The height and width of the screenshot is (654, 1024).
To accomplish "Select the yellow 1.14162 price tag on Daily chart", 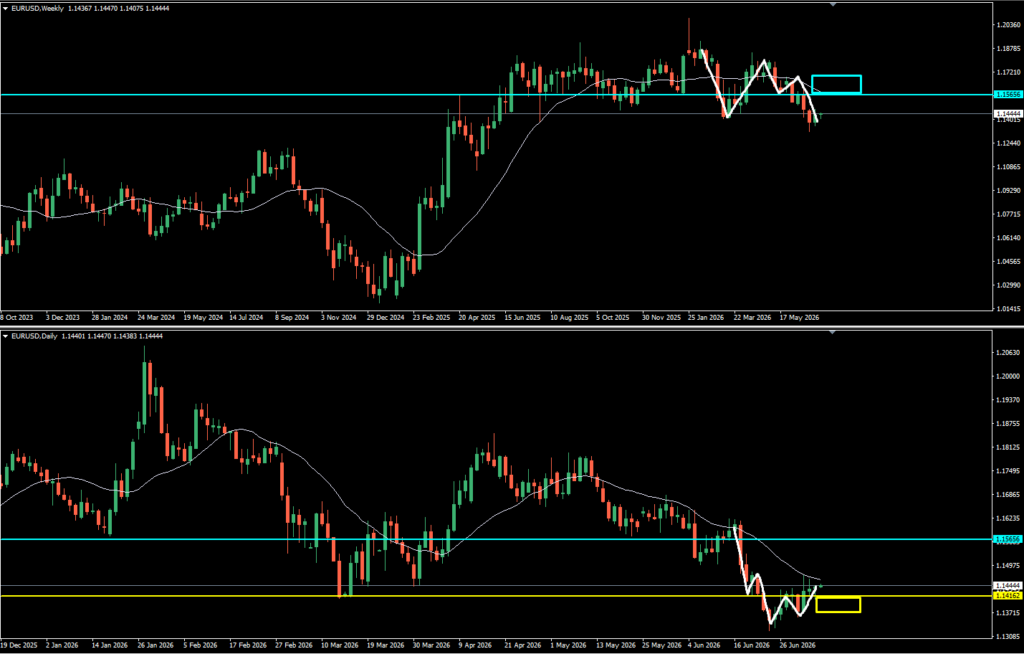I will tap(1008, 596).
